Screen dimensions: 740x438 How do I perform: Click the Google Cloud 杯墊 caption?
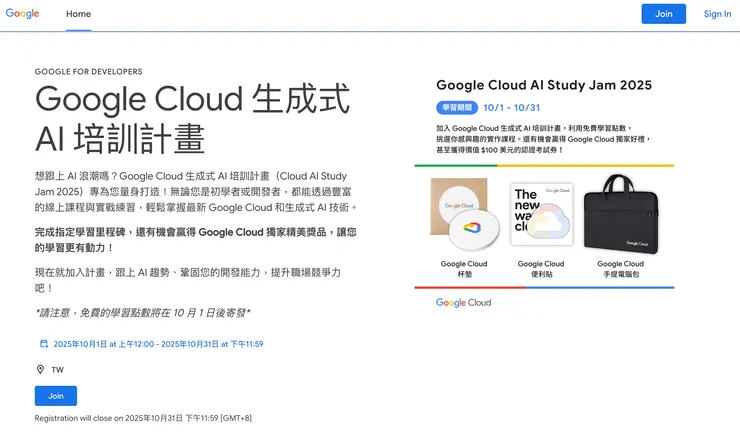[x=464, y=269]
